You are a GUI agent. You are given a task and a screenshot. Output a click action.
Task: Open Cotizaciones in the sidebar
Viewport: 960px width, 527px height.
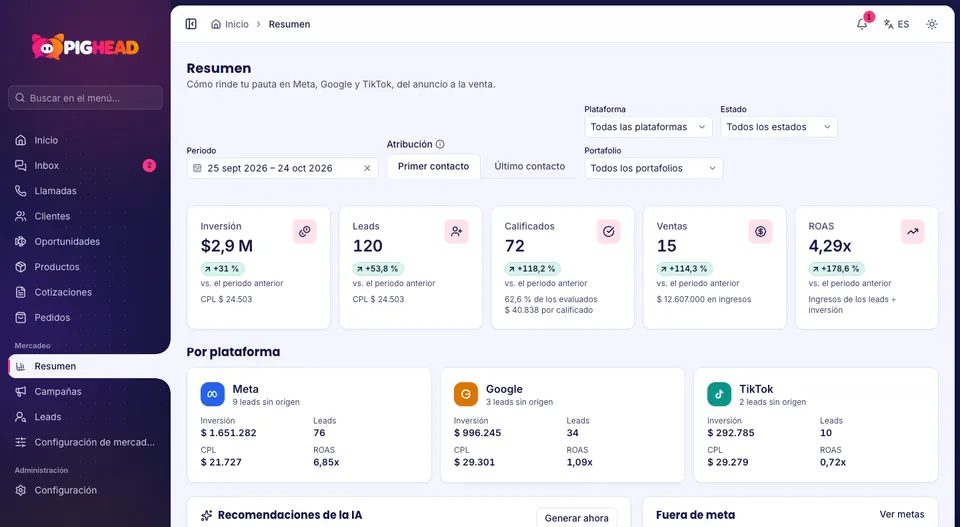85,292
